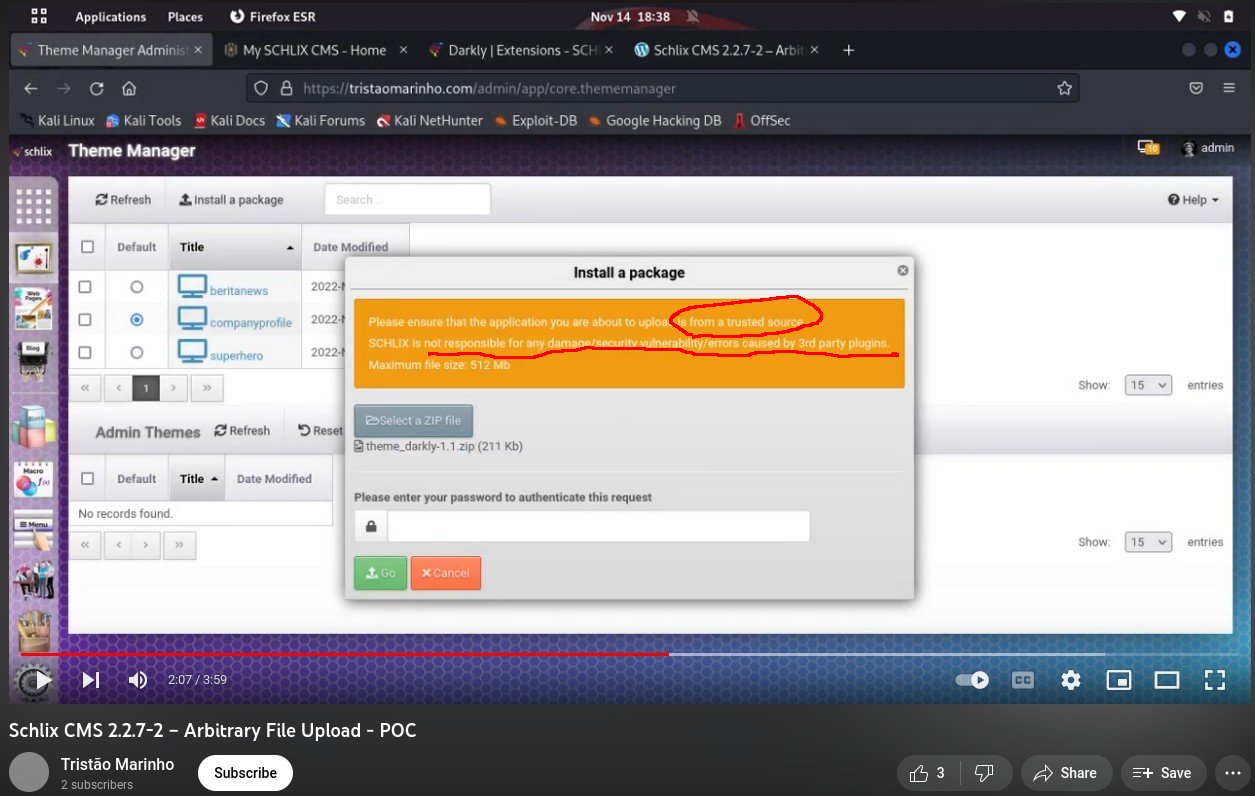Switch to Theme Manager Administration tab
1255x796 pixels.
(x=111, y=50)
